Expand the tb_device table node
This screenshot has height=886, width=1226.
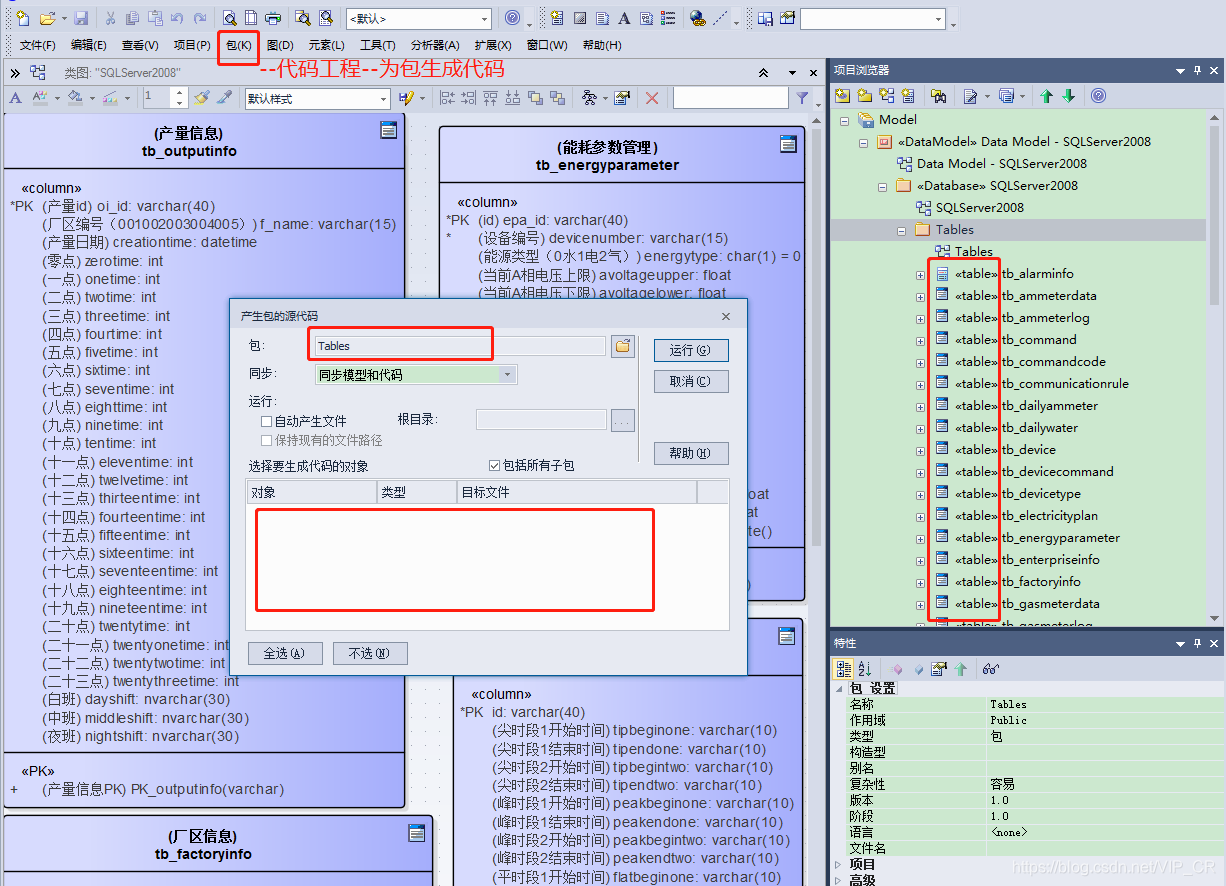pyautogui.click(x=920, y=450)
